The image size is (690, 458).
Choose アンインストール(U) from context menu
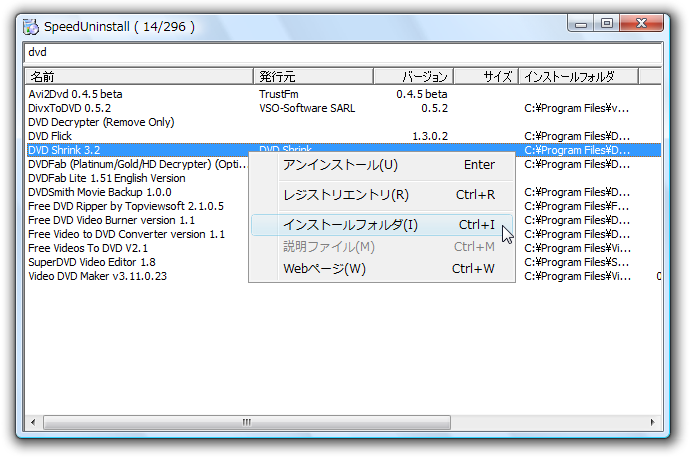click(382, 165)
